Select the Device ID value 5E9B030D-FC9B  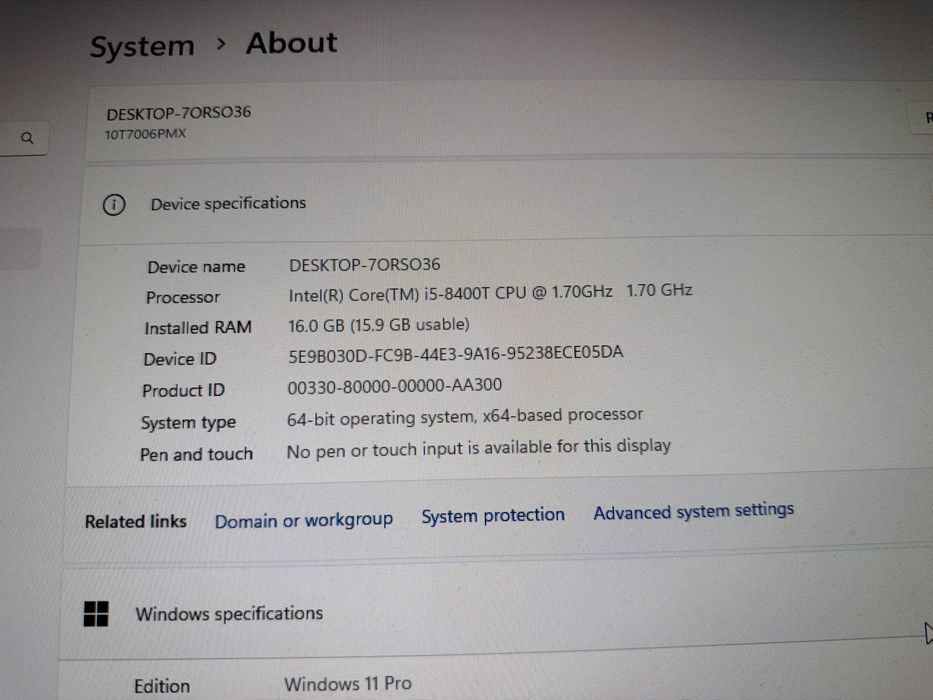[x=455, y=354]
